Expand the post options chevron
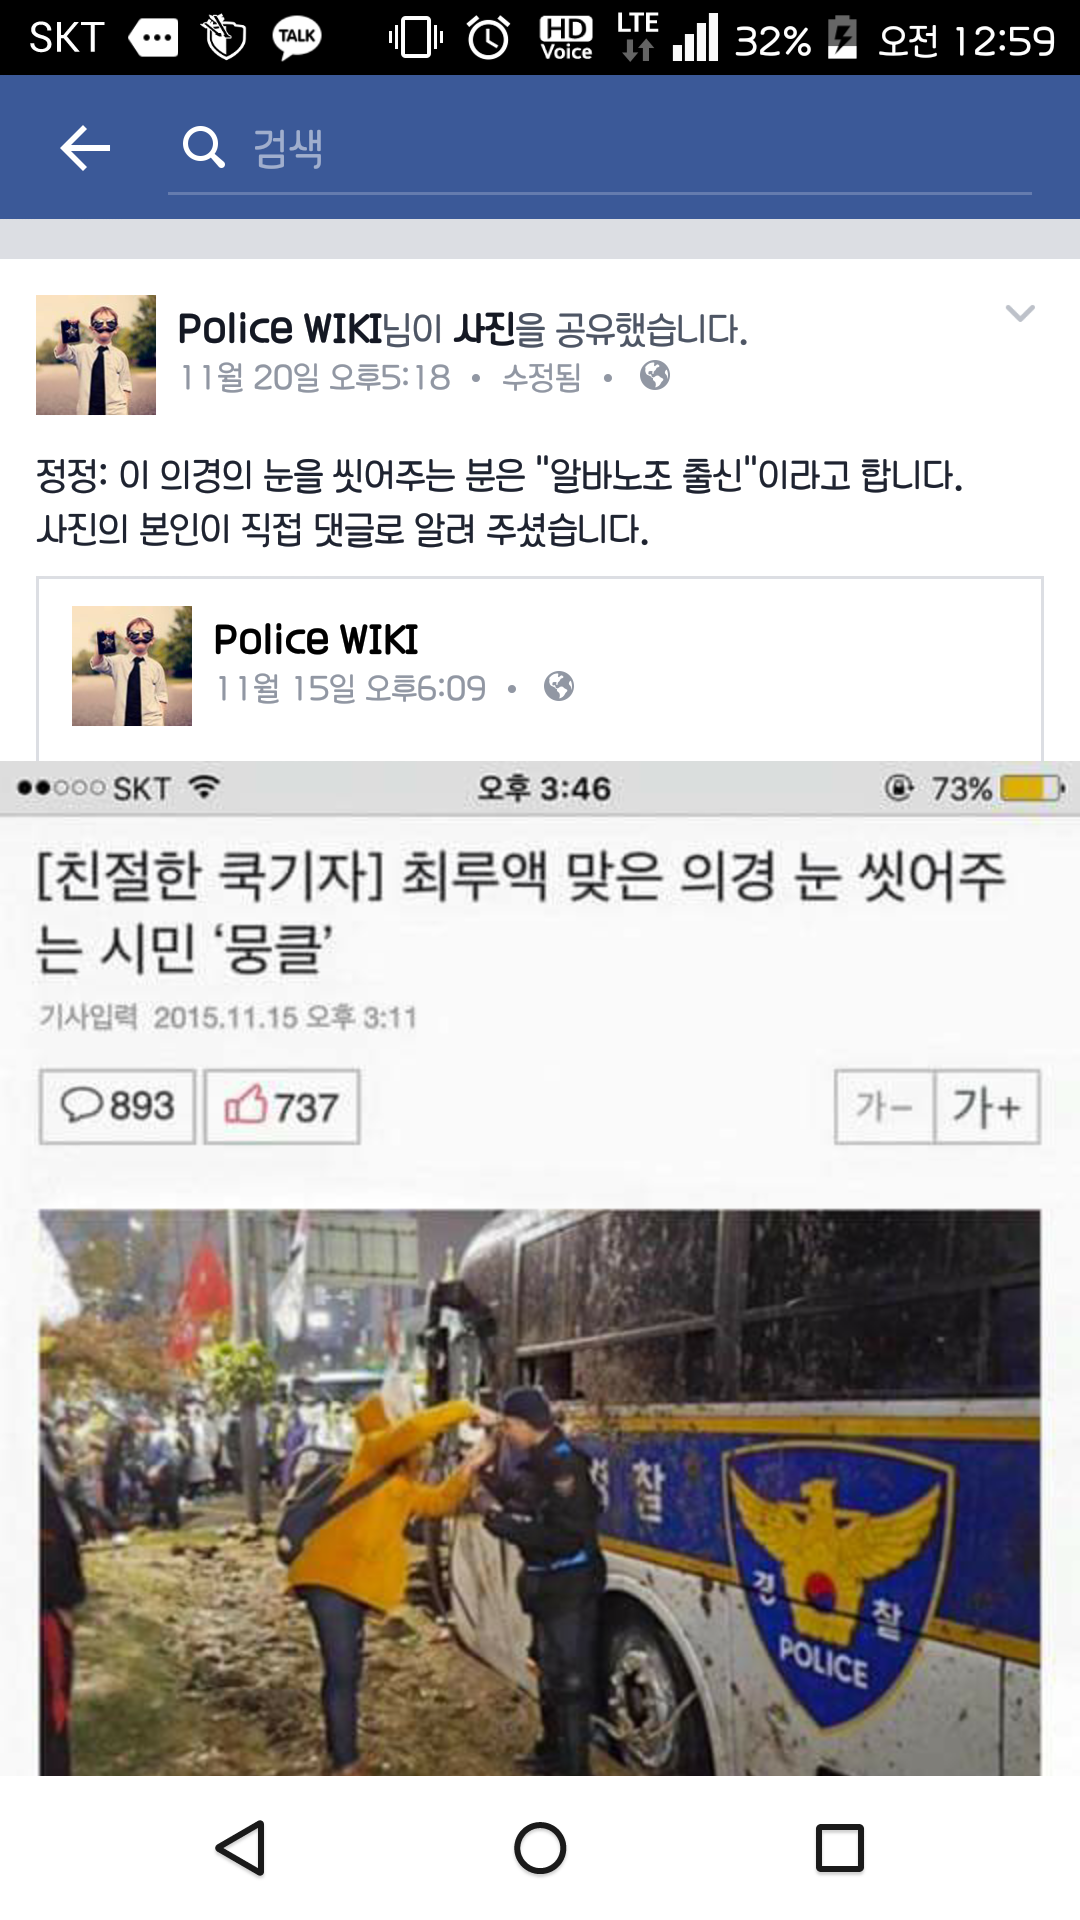1080x1920 pixels. point(1019,314)
